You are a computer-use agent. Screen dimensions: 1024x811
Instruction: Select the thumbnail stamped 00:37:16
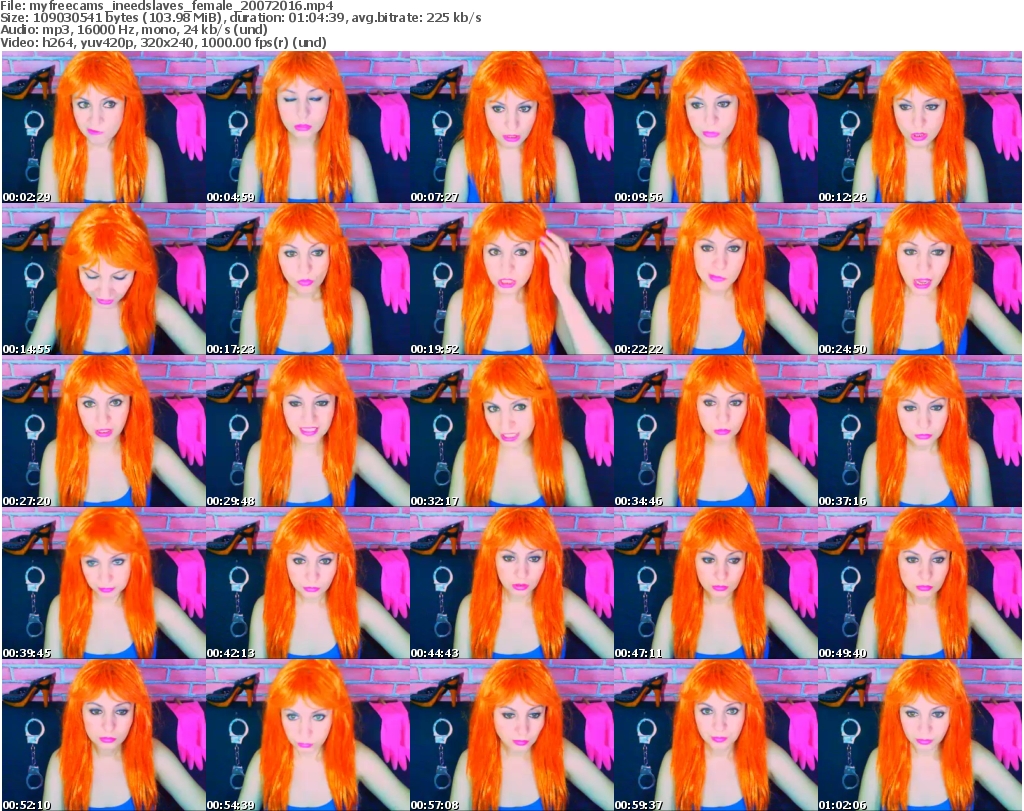pyautogui.click(x=920, y=431)
